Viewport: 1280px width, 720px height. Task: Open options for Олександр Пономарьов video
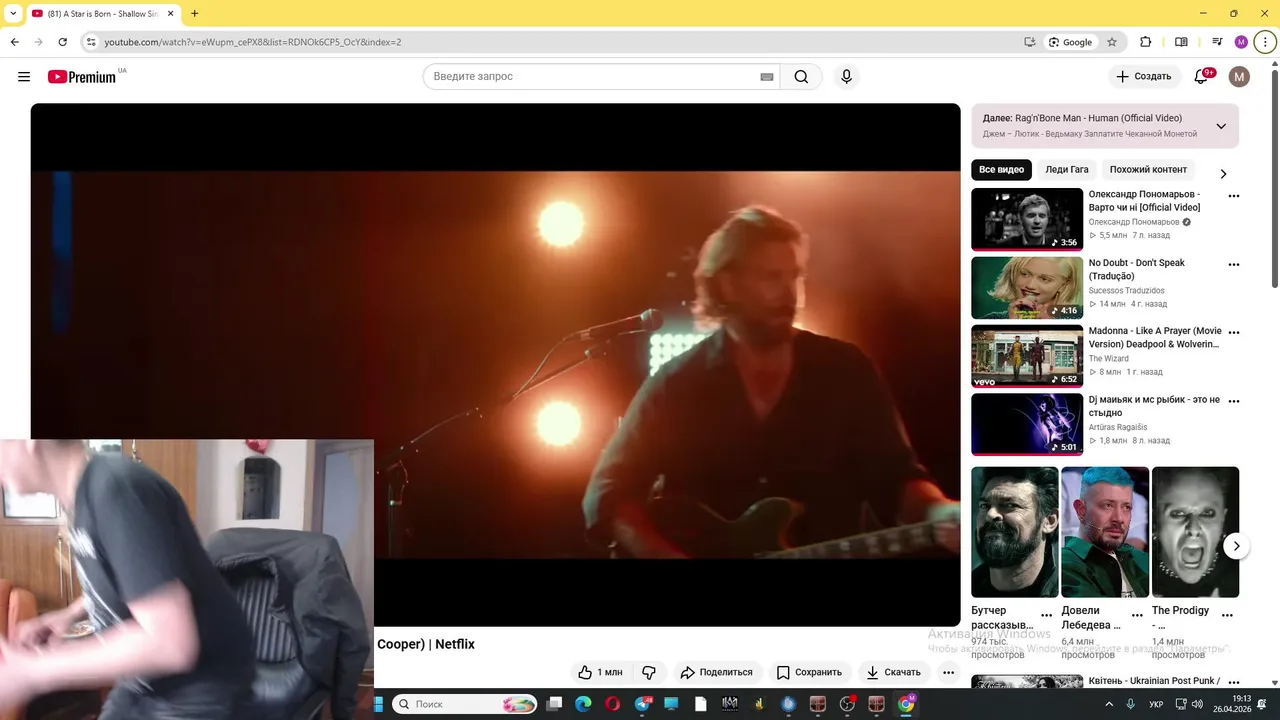[1233, 197]
